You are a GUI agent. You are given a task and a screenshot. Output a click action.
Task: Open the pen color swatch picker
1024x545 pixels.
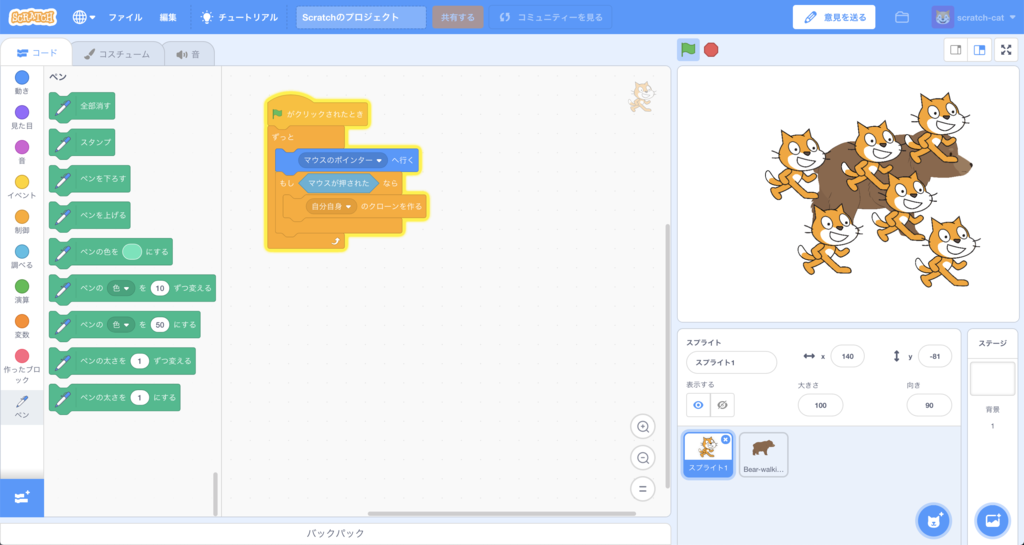(132, 252)
